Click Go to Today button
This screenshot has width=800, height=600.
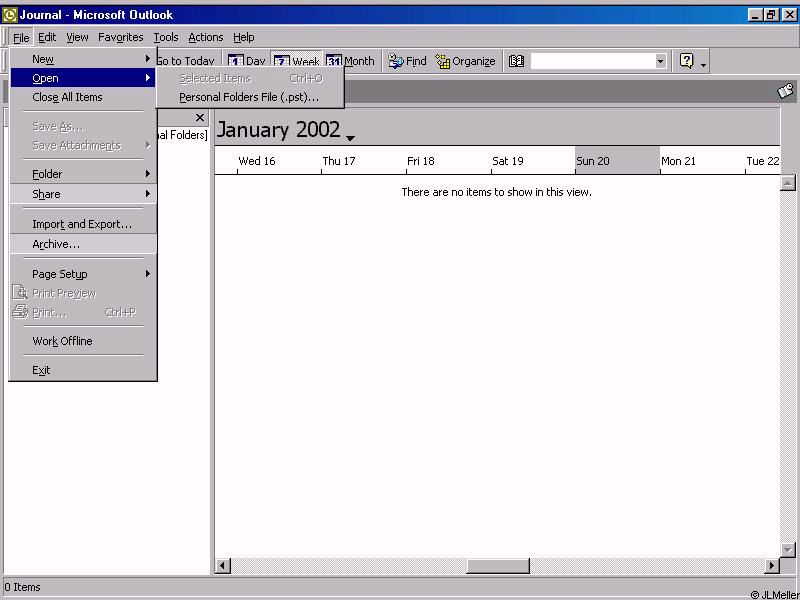pyautogui.click(x=185, y=61)
